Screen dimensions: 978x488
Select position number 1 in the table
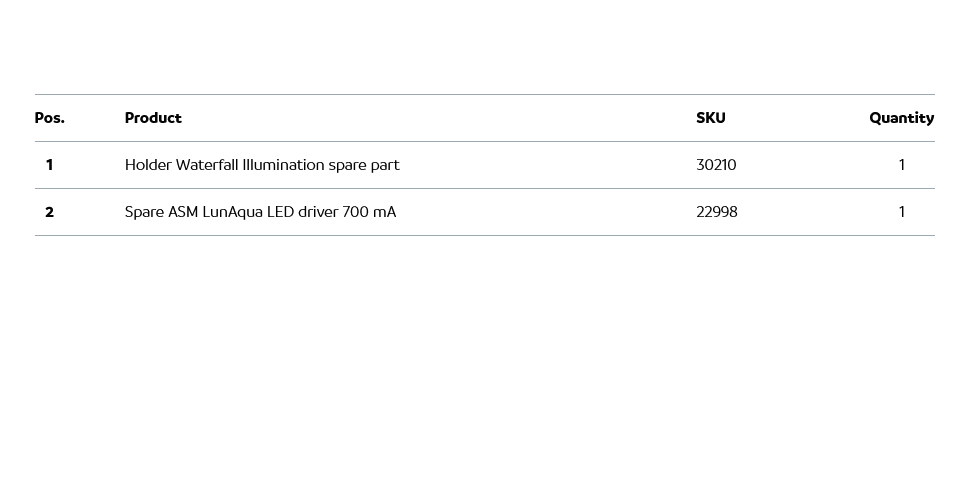point(49,165)
